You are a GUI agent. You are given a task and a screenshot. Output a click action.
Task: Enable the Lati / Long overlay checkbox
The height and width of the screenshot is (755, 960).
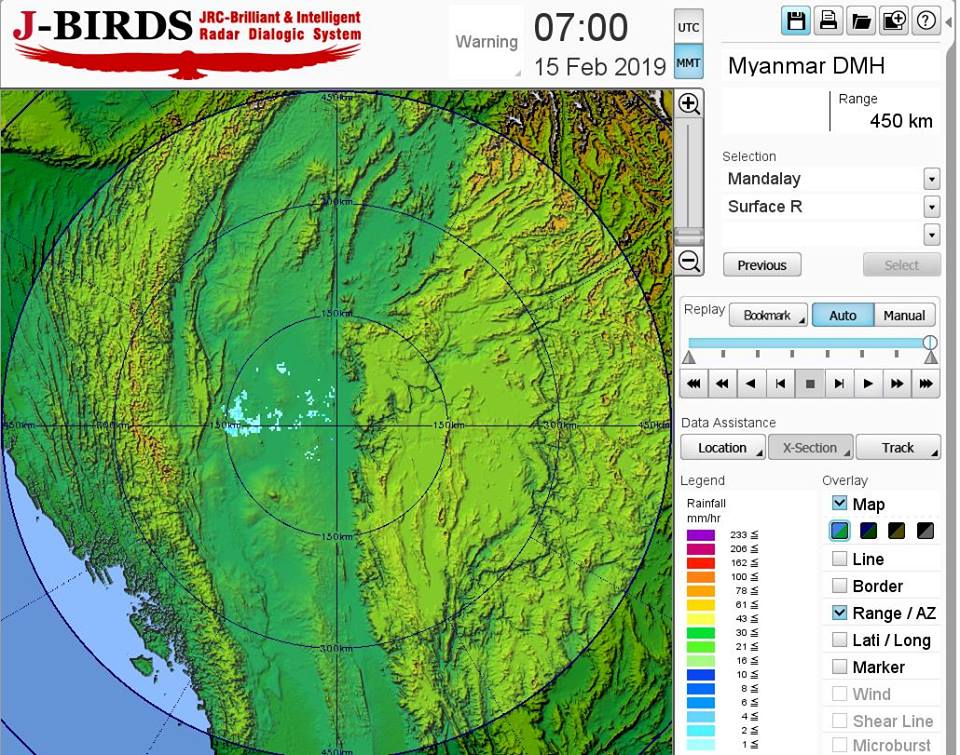(x=840, y=640)
